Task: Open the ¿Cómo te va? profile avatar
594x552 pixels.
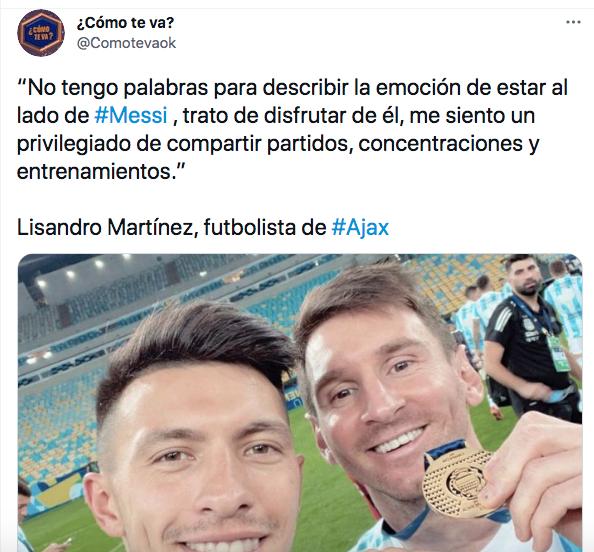Action: click(41, 33)
